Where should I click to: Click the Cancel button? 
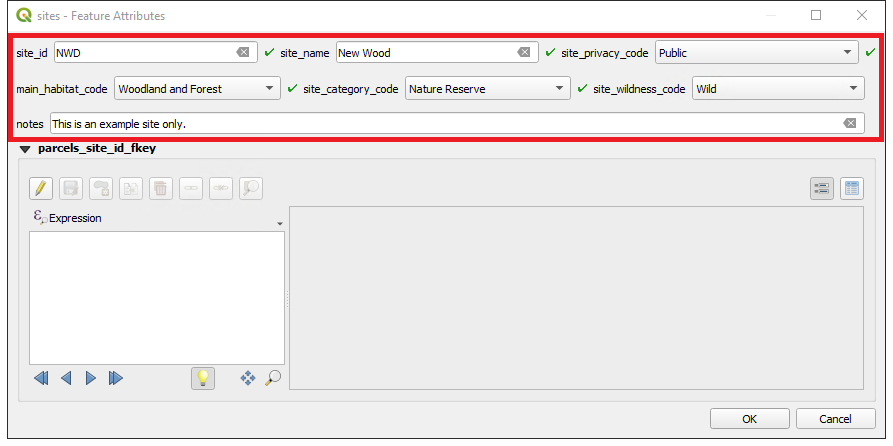coord(835,419)
